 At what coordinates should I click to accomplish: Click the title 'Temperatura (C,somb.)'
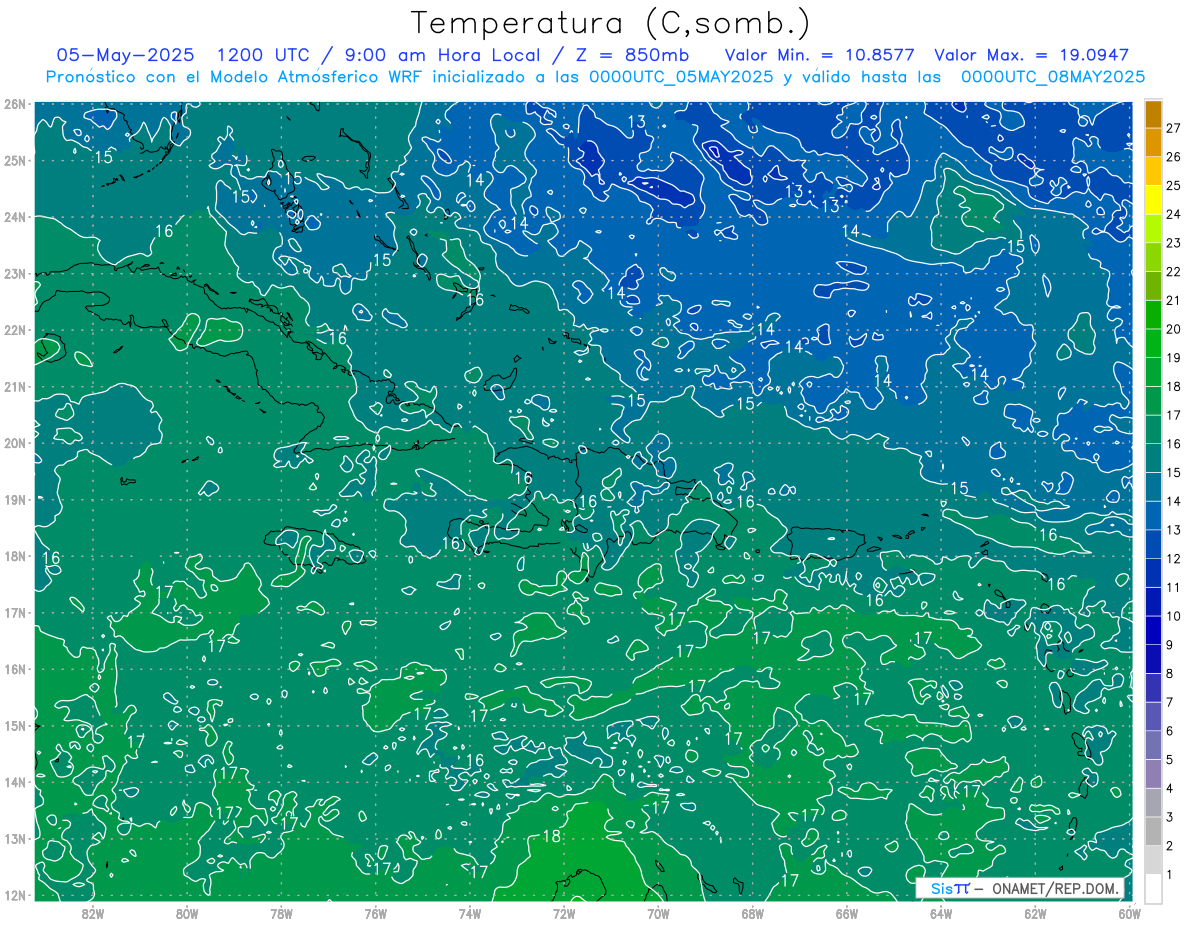coord(611,23)
